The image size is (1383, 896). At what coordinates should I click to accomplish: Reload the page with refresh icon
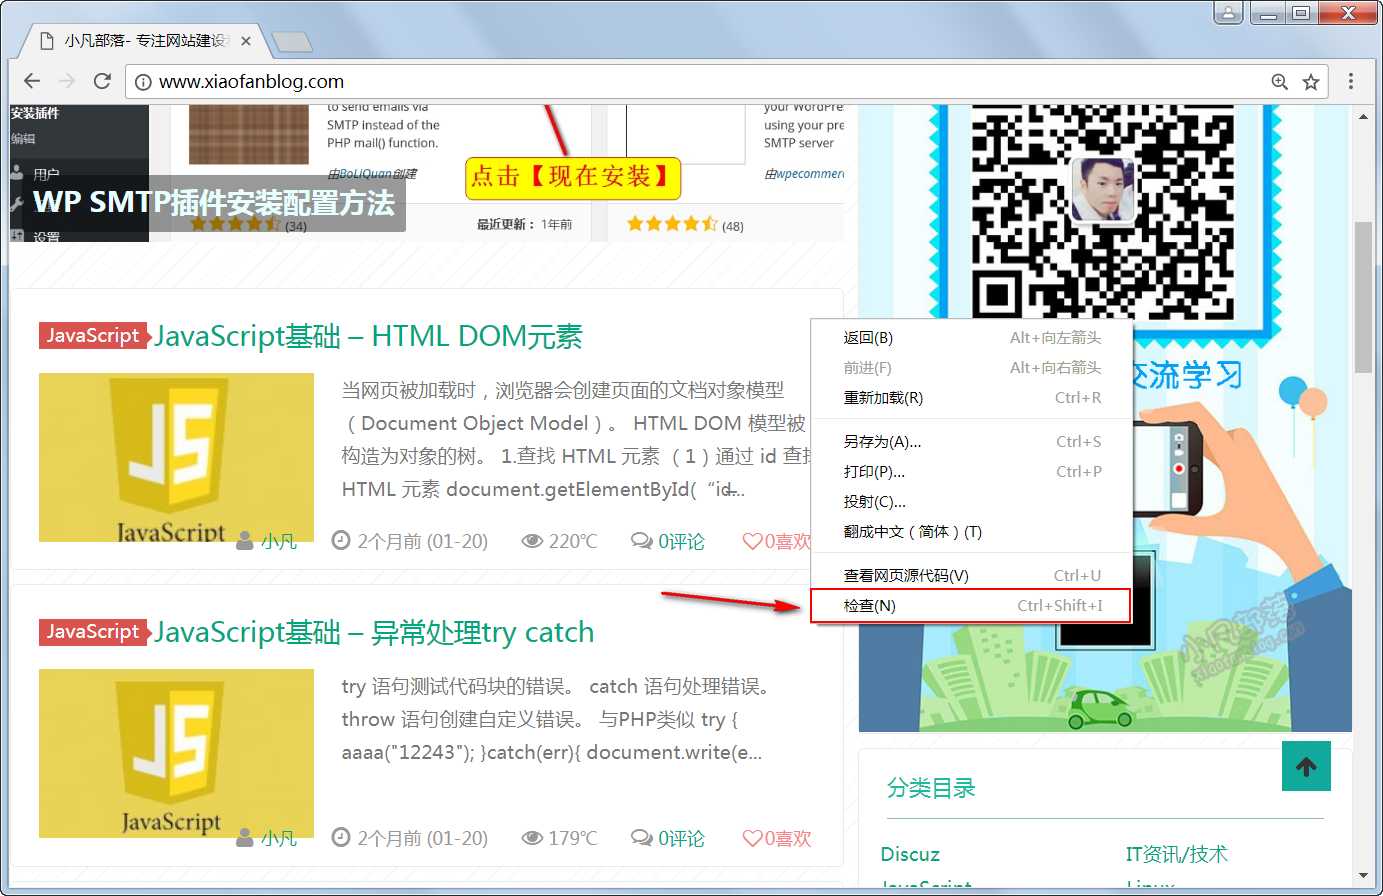click(102, 81)
